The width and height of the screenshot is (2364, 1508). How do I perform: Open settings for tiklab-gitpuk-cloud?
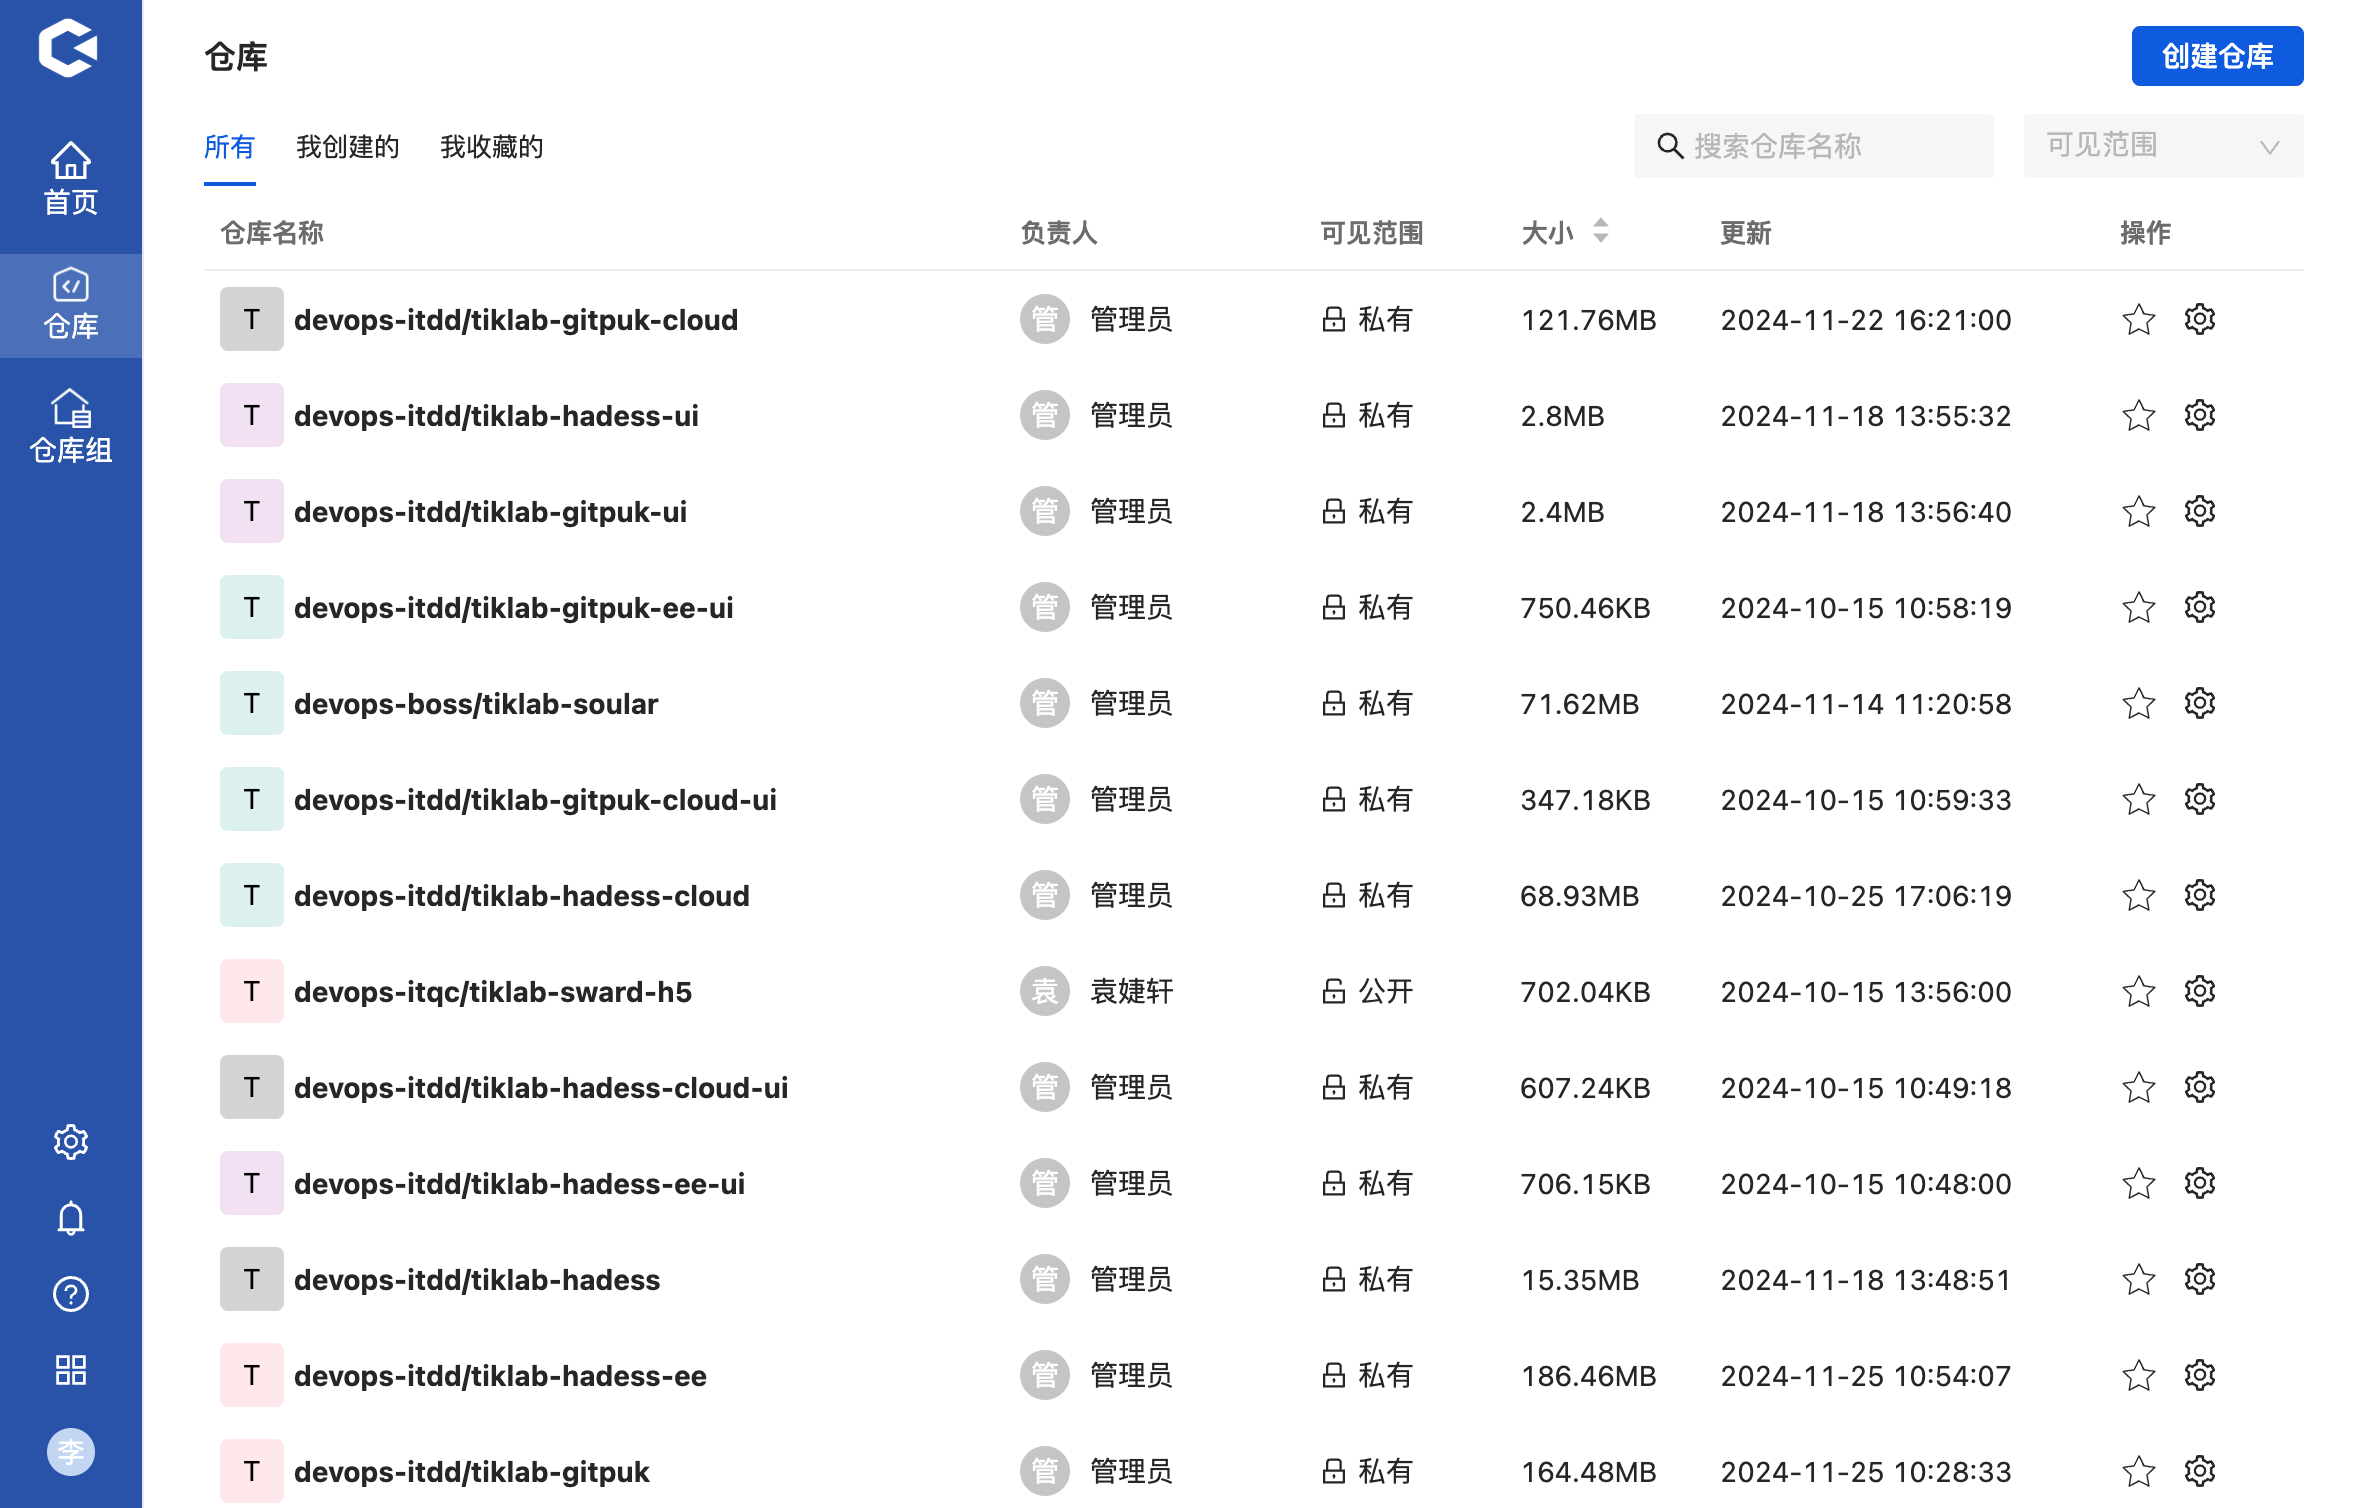2200,320
